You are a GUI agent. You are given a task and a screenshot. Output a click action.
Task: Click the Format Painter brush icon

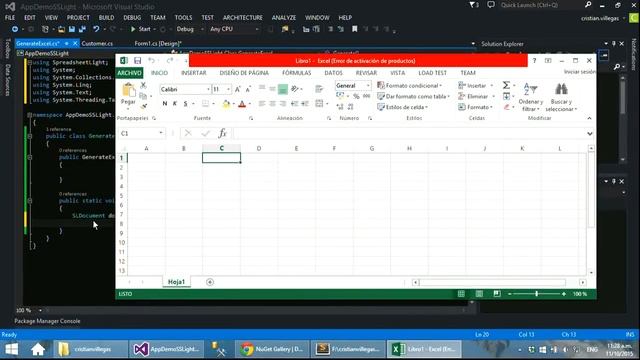(143, 107)
